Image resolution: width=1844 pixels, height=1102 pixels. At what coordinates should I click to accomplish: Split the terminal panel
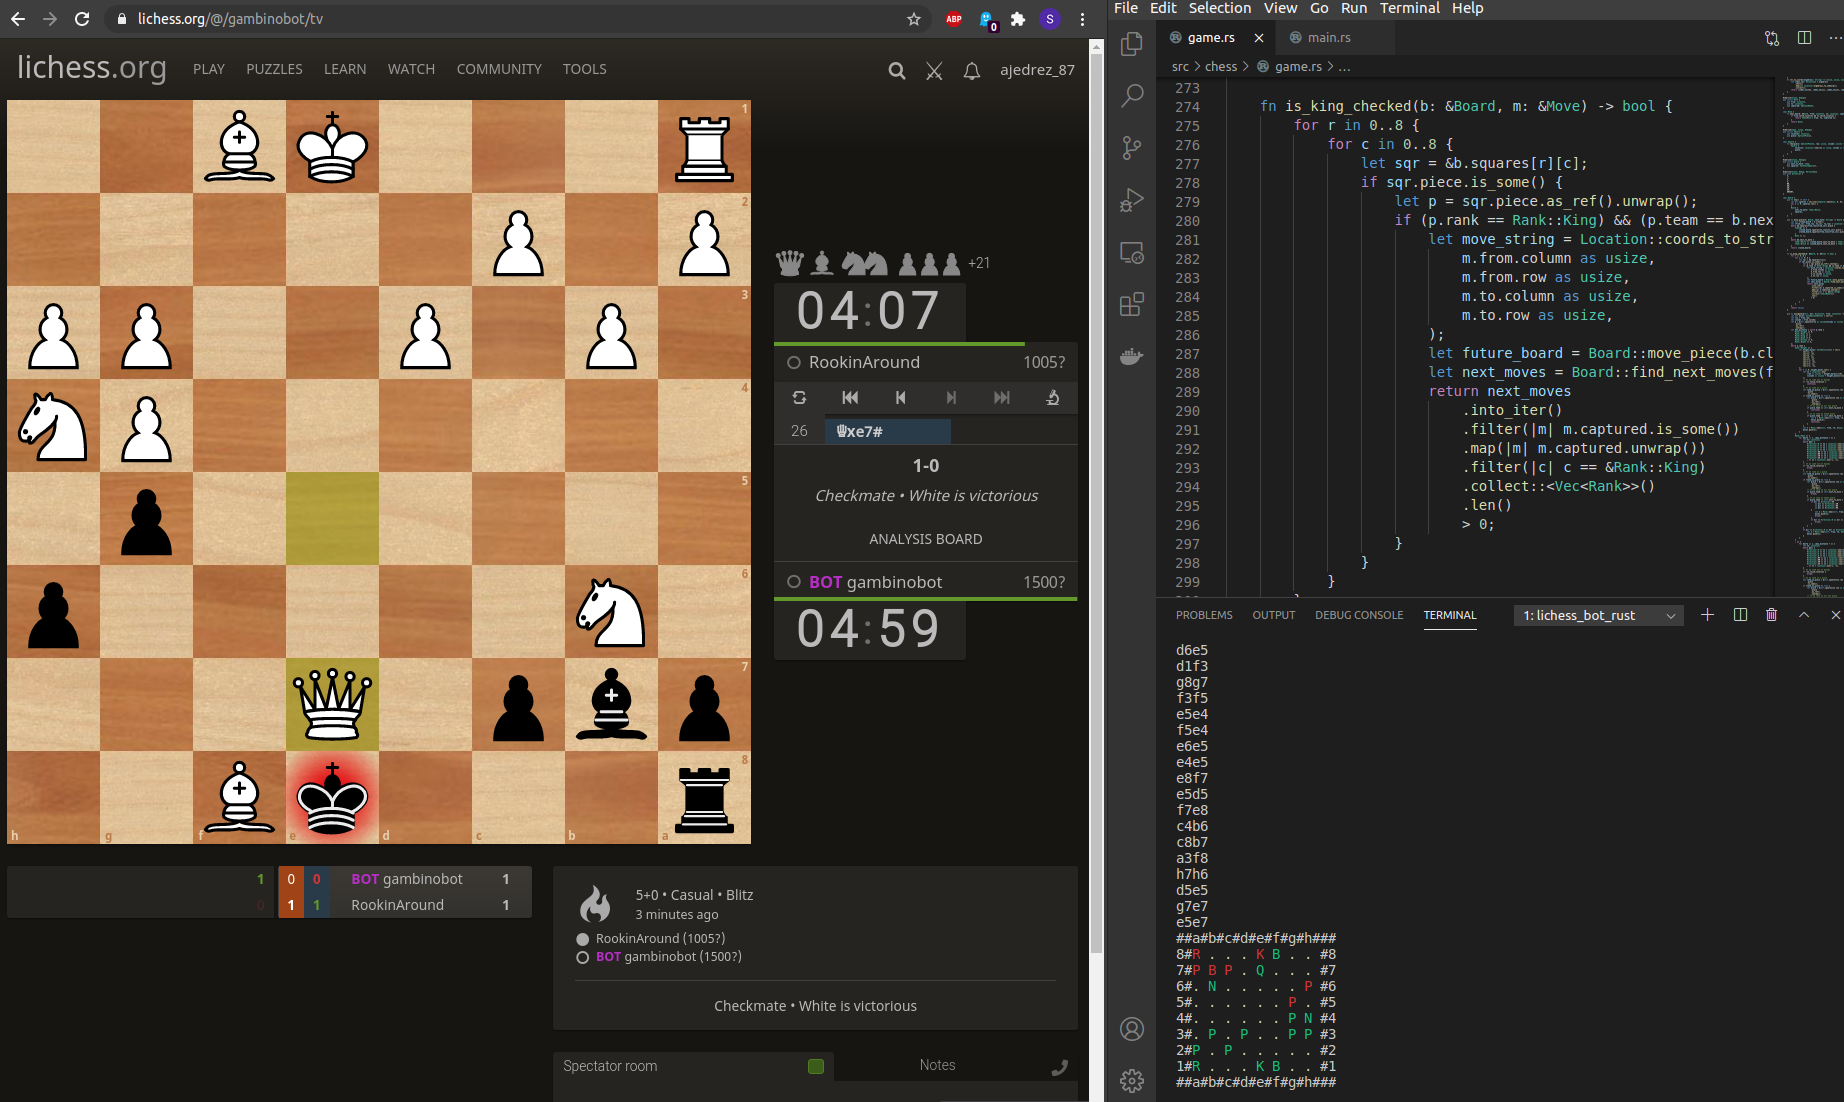pyautogui.click(x=1740, y=615)
